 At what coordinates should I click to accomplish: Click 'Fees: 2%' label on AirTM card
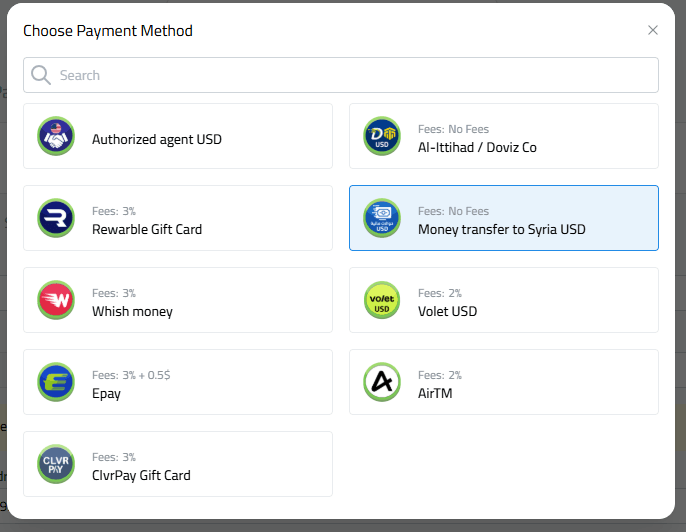pos(440,375)
